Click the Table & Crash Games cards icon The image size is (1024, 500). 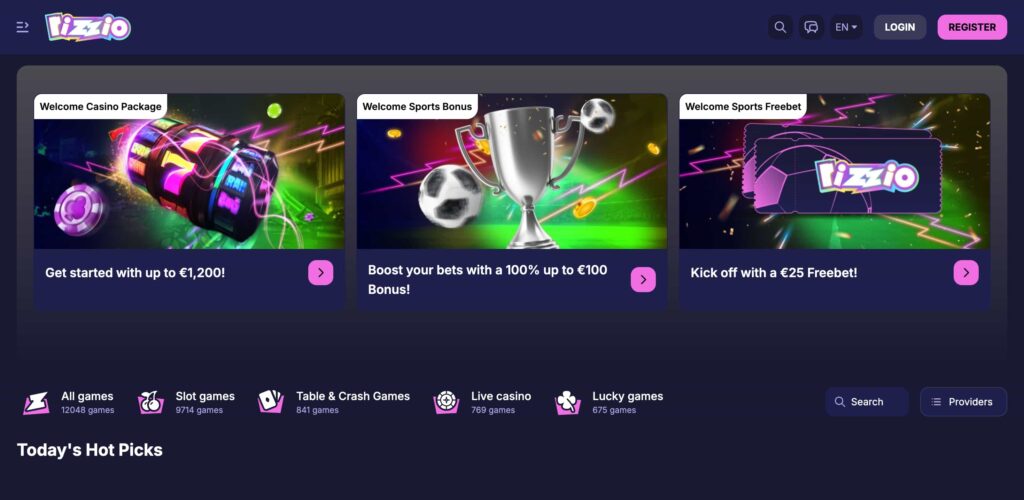click(x=271, y=402)
